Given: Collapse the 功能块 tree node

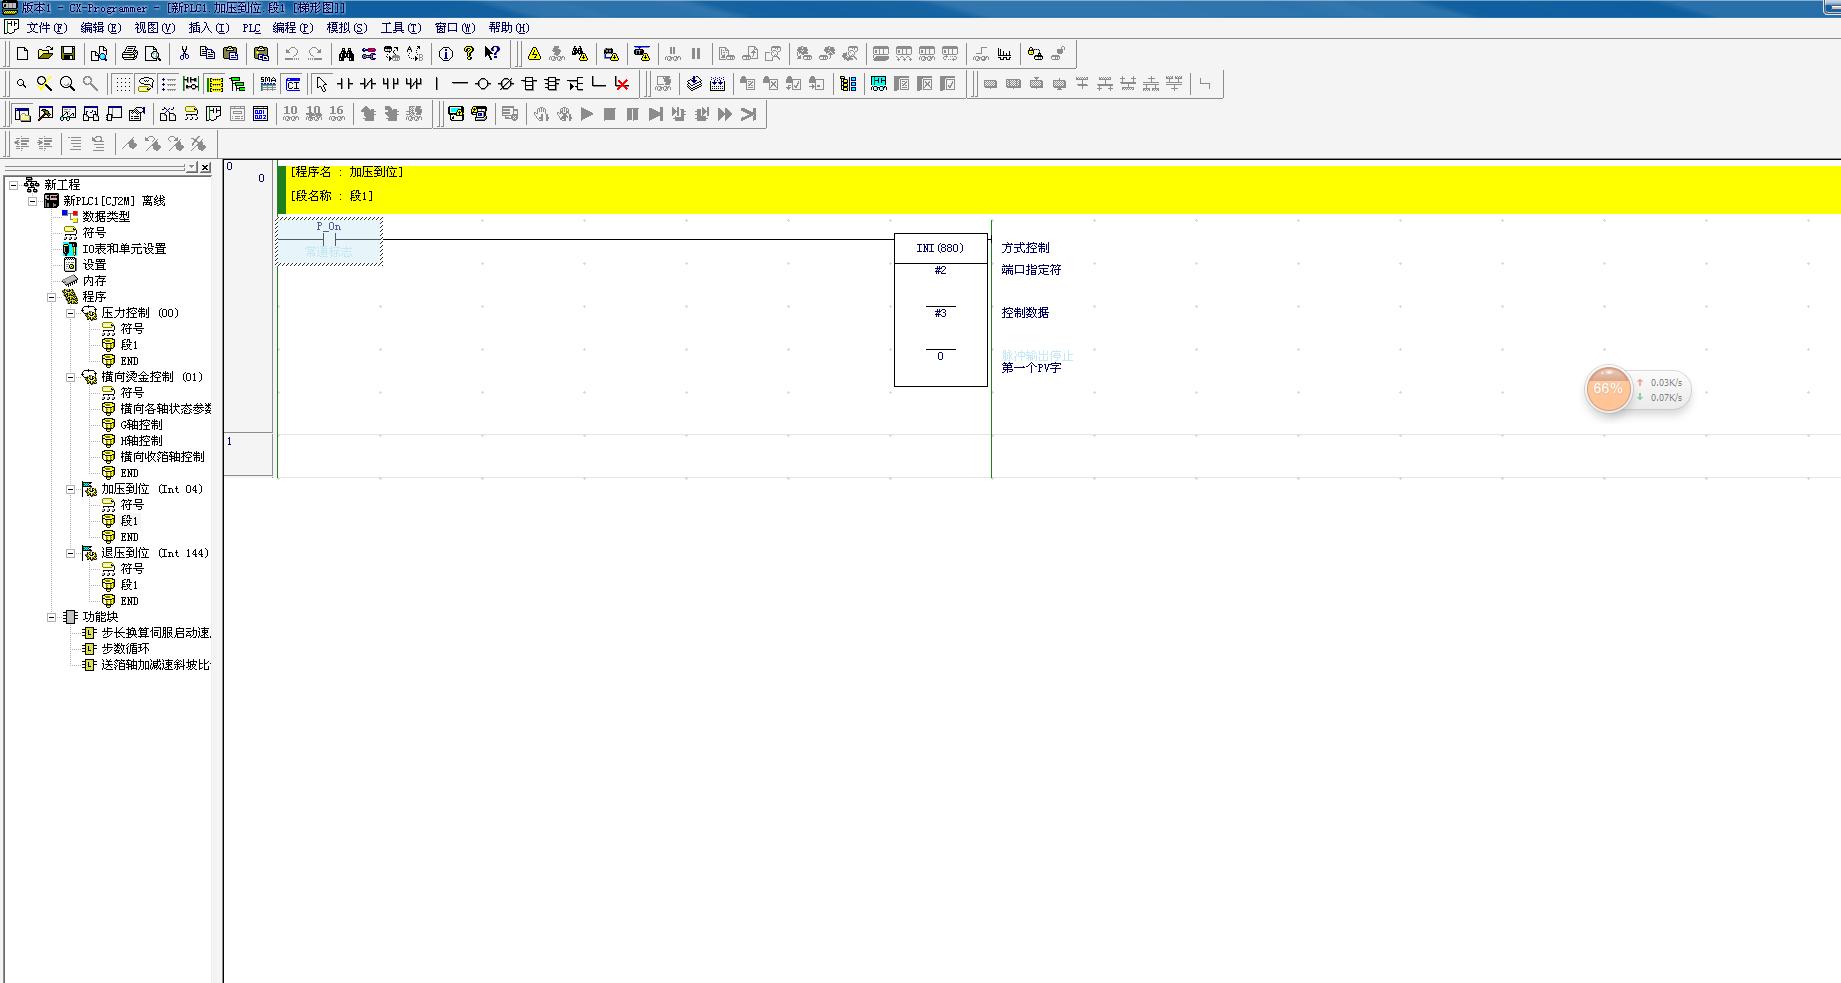Looking at the screenshot, I should pyautogui.click(x=52, y=617).
